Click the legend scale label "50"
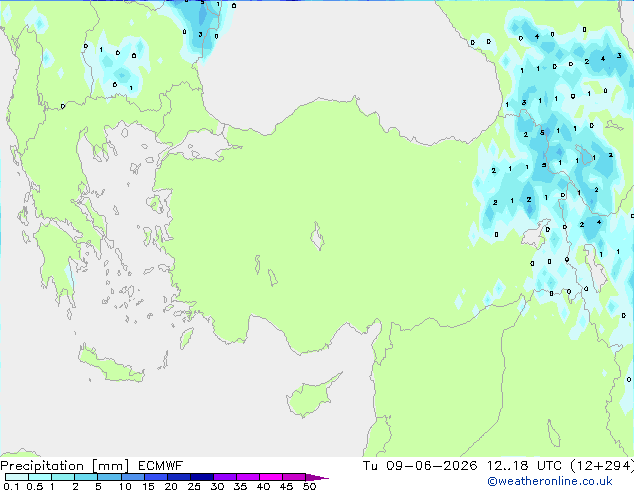 pos(310,486)
